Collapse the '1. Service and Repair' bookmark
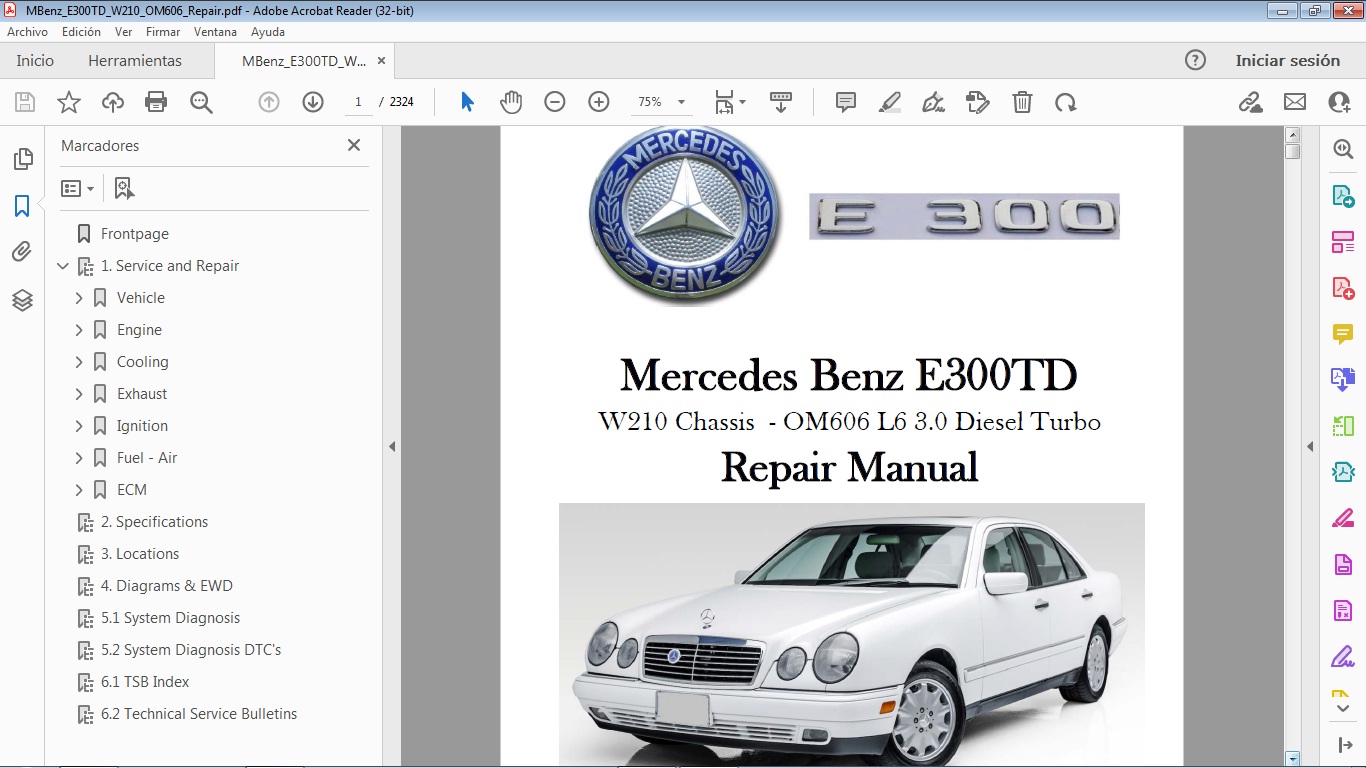 (63, 266)
